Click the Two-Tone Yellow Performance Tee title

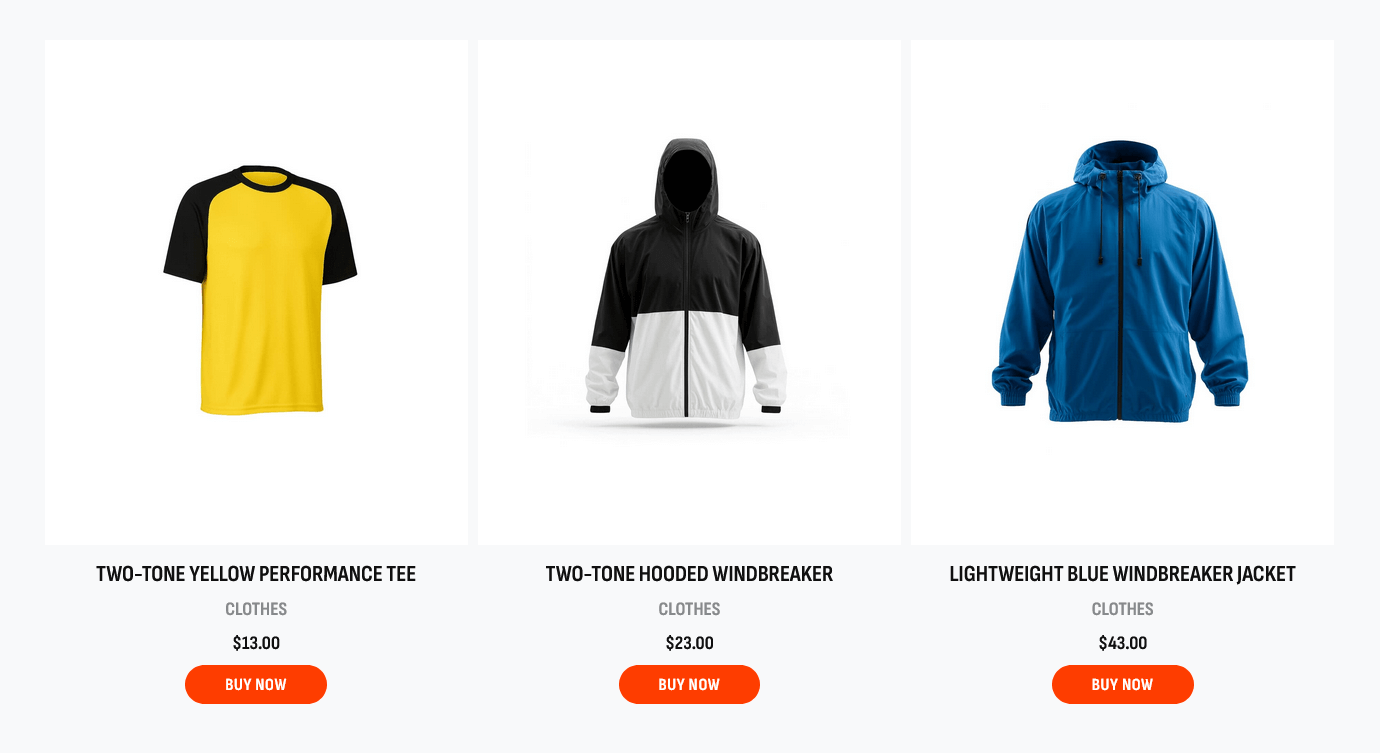256,574
